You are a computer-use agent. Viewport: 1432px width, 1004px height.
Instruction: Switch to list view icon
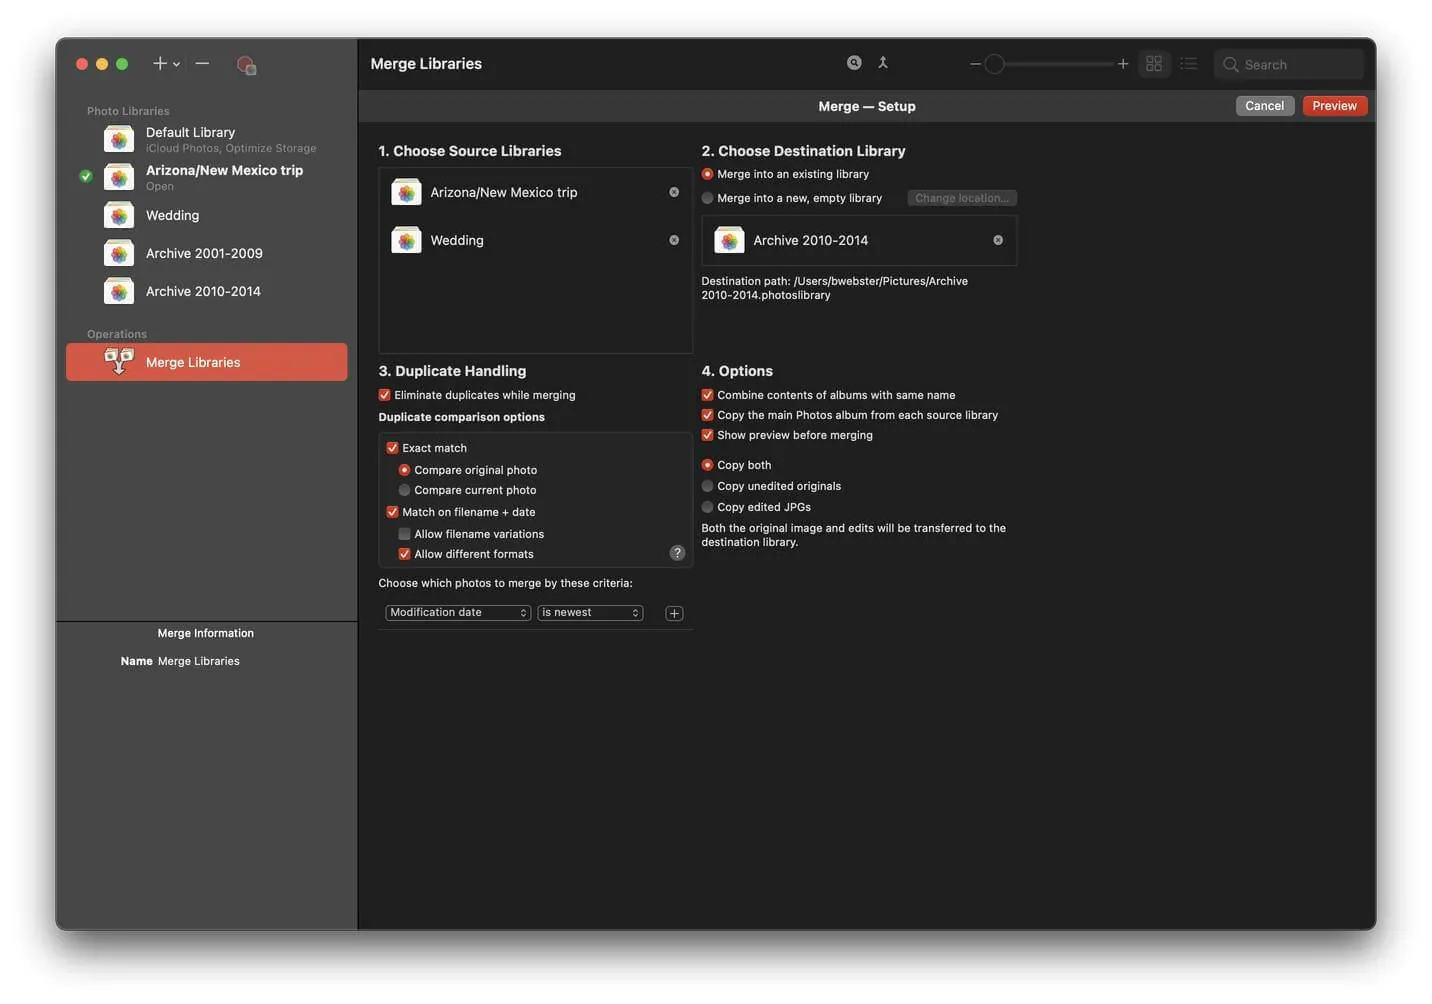pyautogui.click(x=1188, y=64)
